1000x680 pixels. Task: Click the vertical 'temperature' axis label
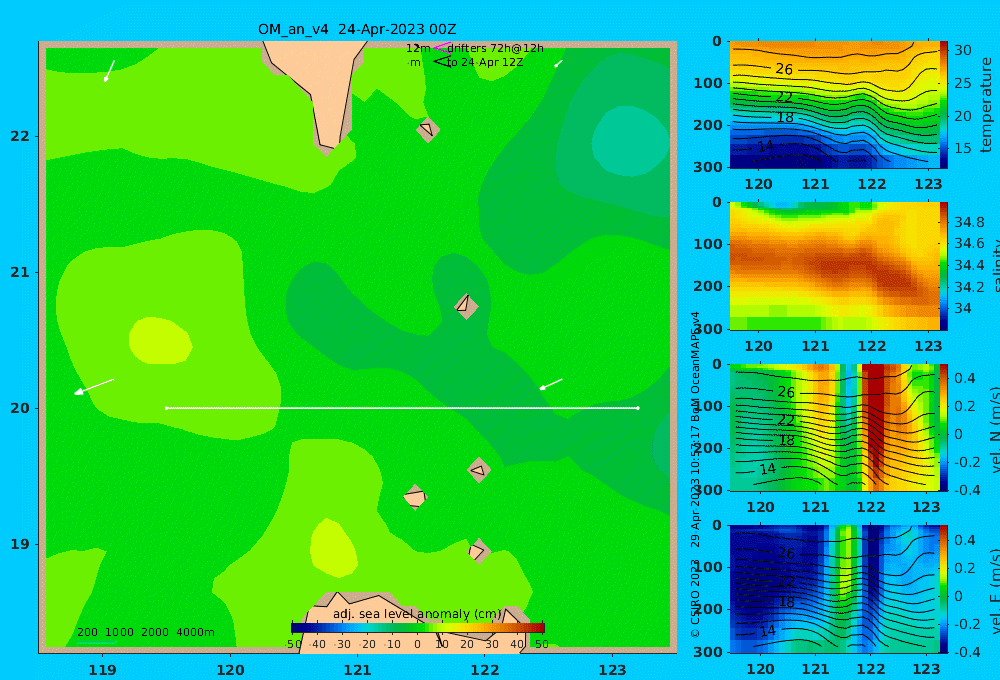pyautogui.click(x=986, y=105)
